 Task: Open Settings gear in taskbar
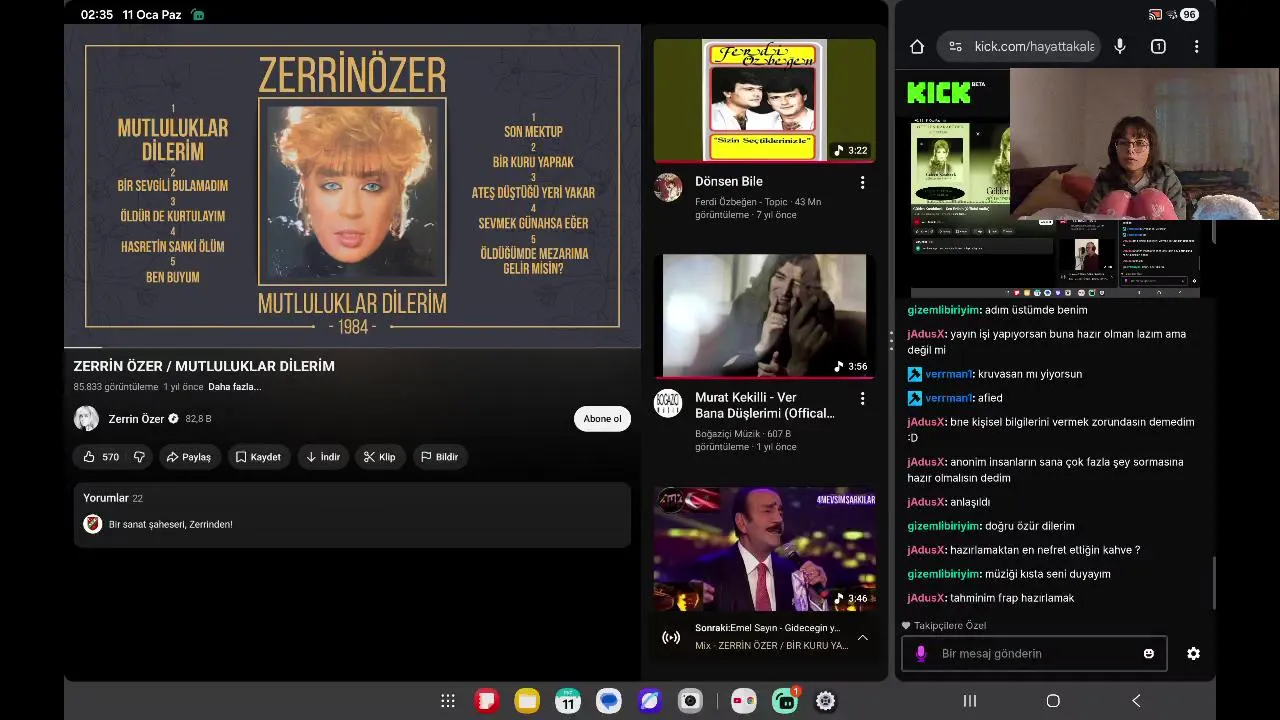pos(825,701)
